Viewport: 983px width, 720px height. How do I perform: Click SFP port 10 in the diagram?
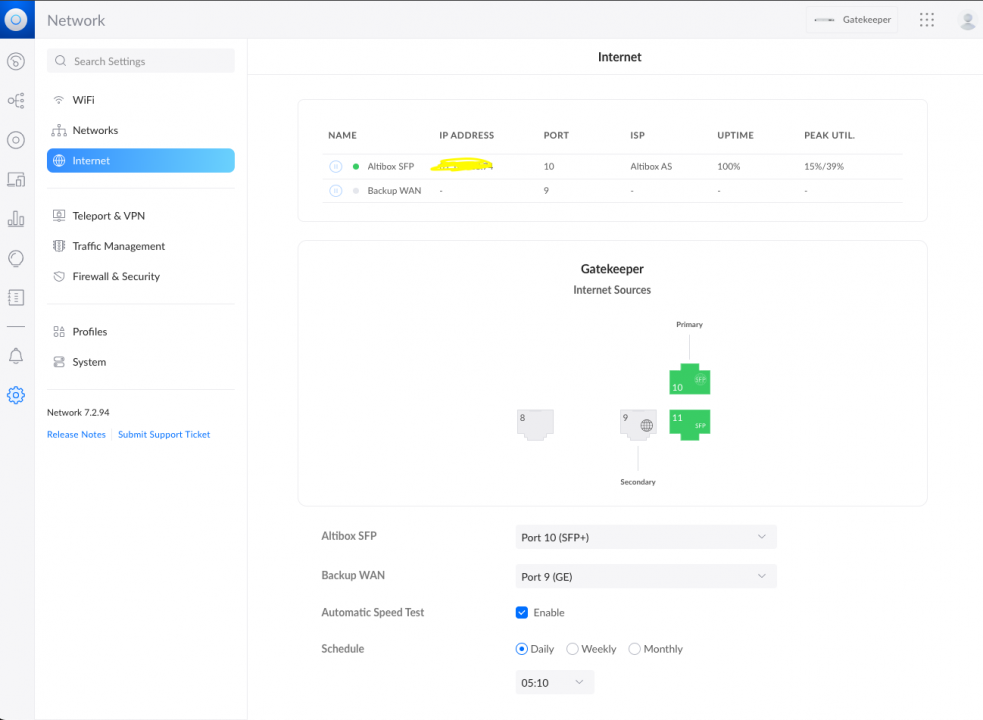[x=689, y=380]
